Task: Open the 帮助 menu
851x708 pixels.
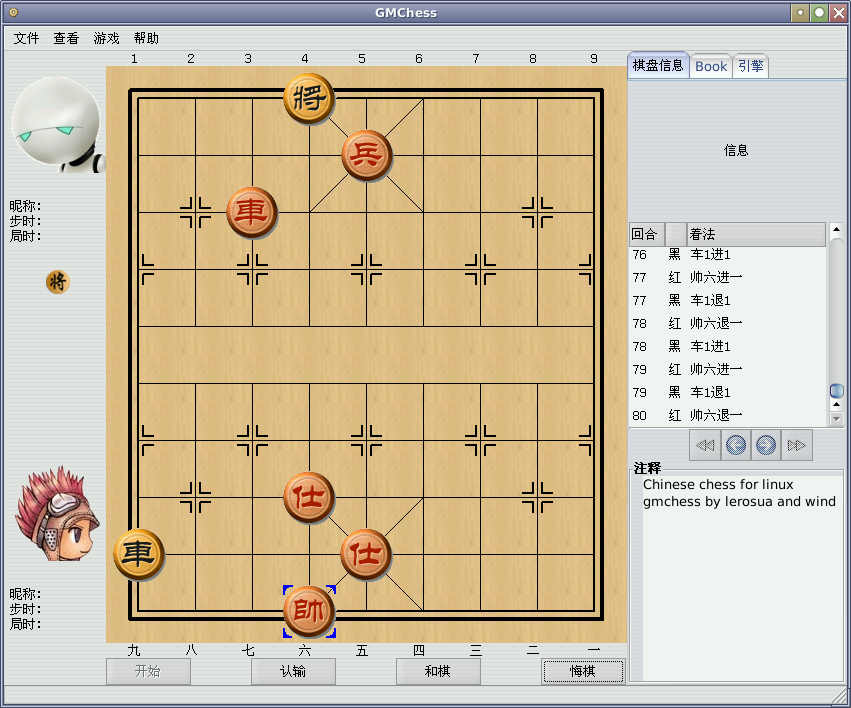Action: (x=147, y=38)
